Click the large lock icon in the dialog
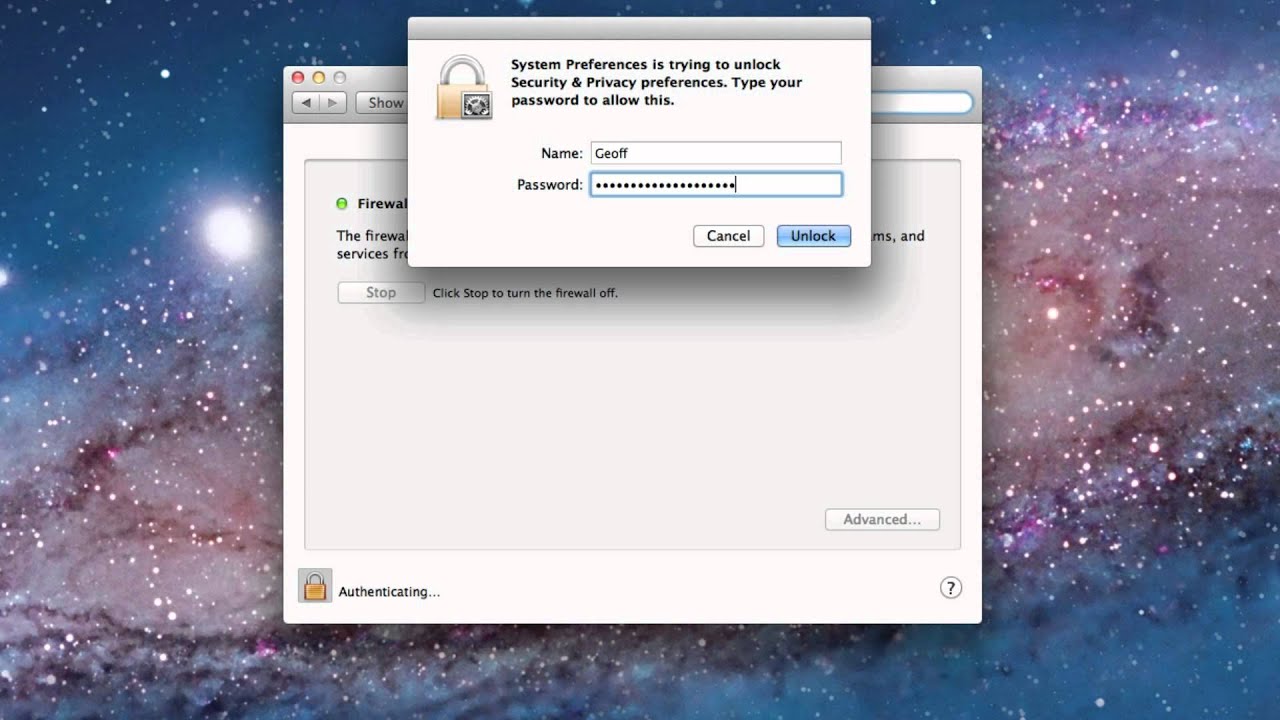This screenshot has width=1280, height=720. pos(463,87)
